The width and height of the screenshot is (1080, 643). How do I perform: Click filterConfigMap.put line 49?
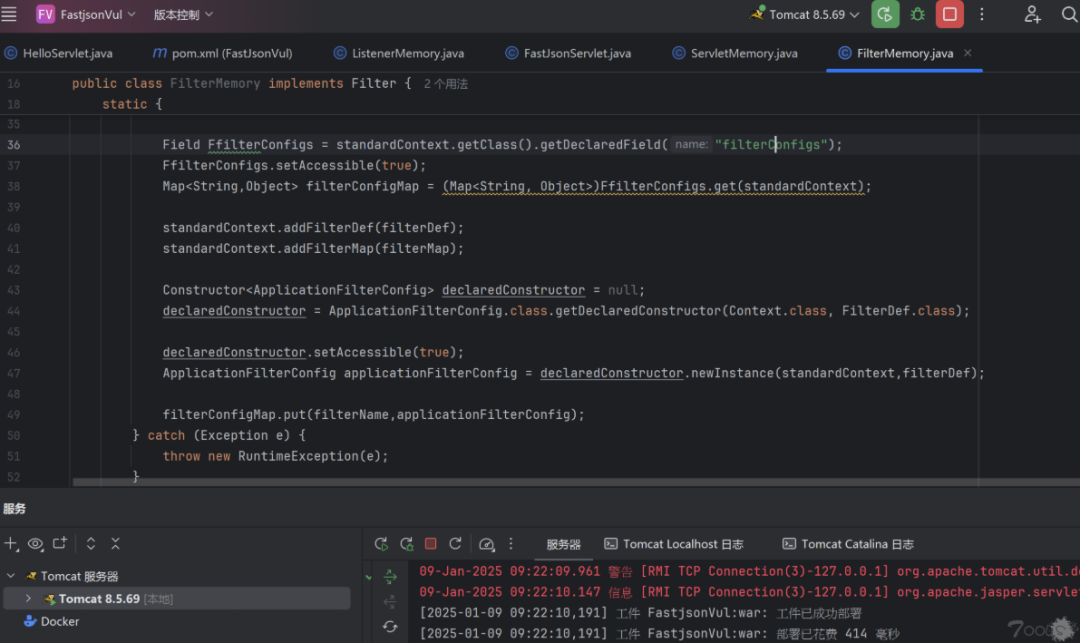tap(373, 414)
